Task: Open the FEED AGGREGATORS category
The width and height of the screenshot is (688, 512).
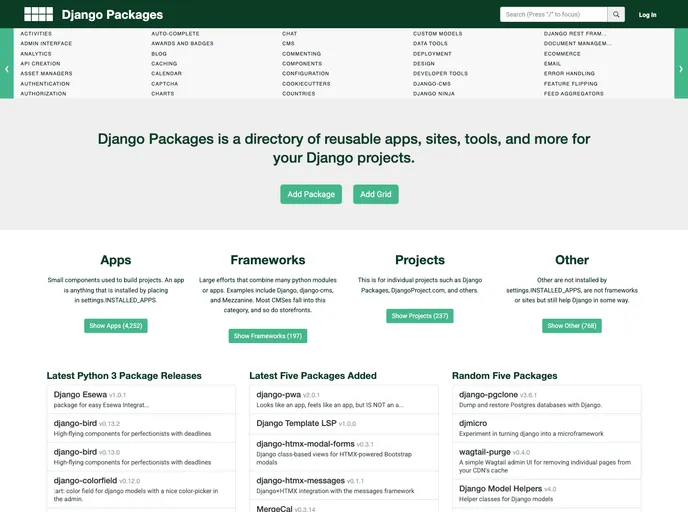Action: click(x=574, y=93)
